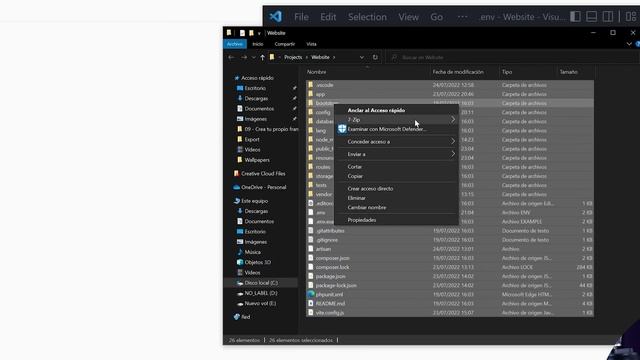This screenshot has width=640, height=360.
Task: Toggle the primary side bar in VS Code
Action: click(x=575, y=16)
